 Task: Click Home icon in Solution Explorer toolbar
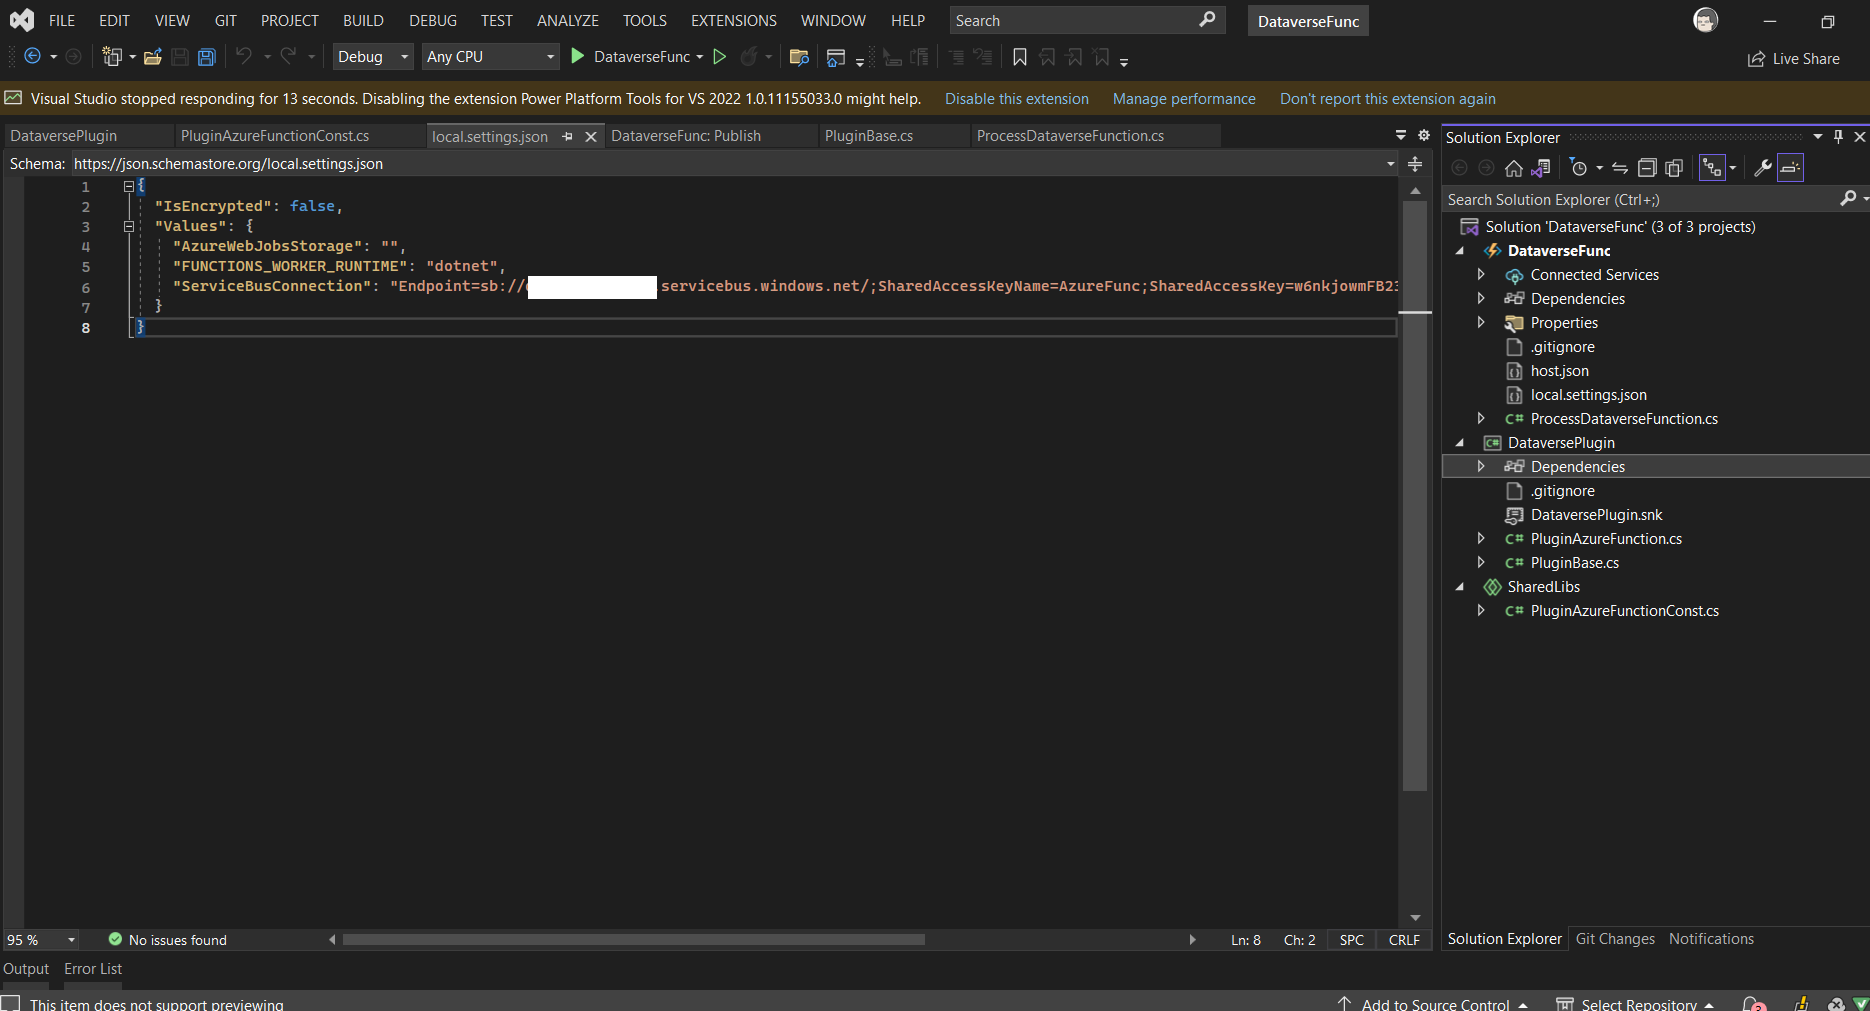(x=1514, y=168)
